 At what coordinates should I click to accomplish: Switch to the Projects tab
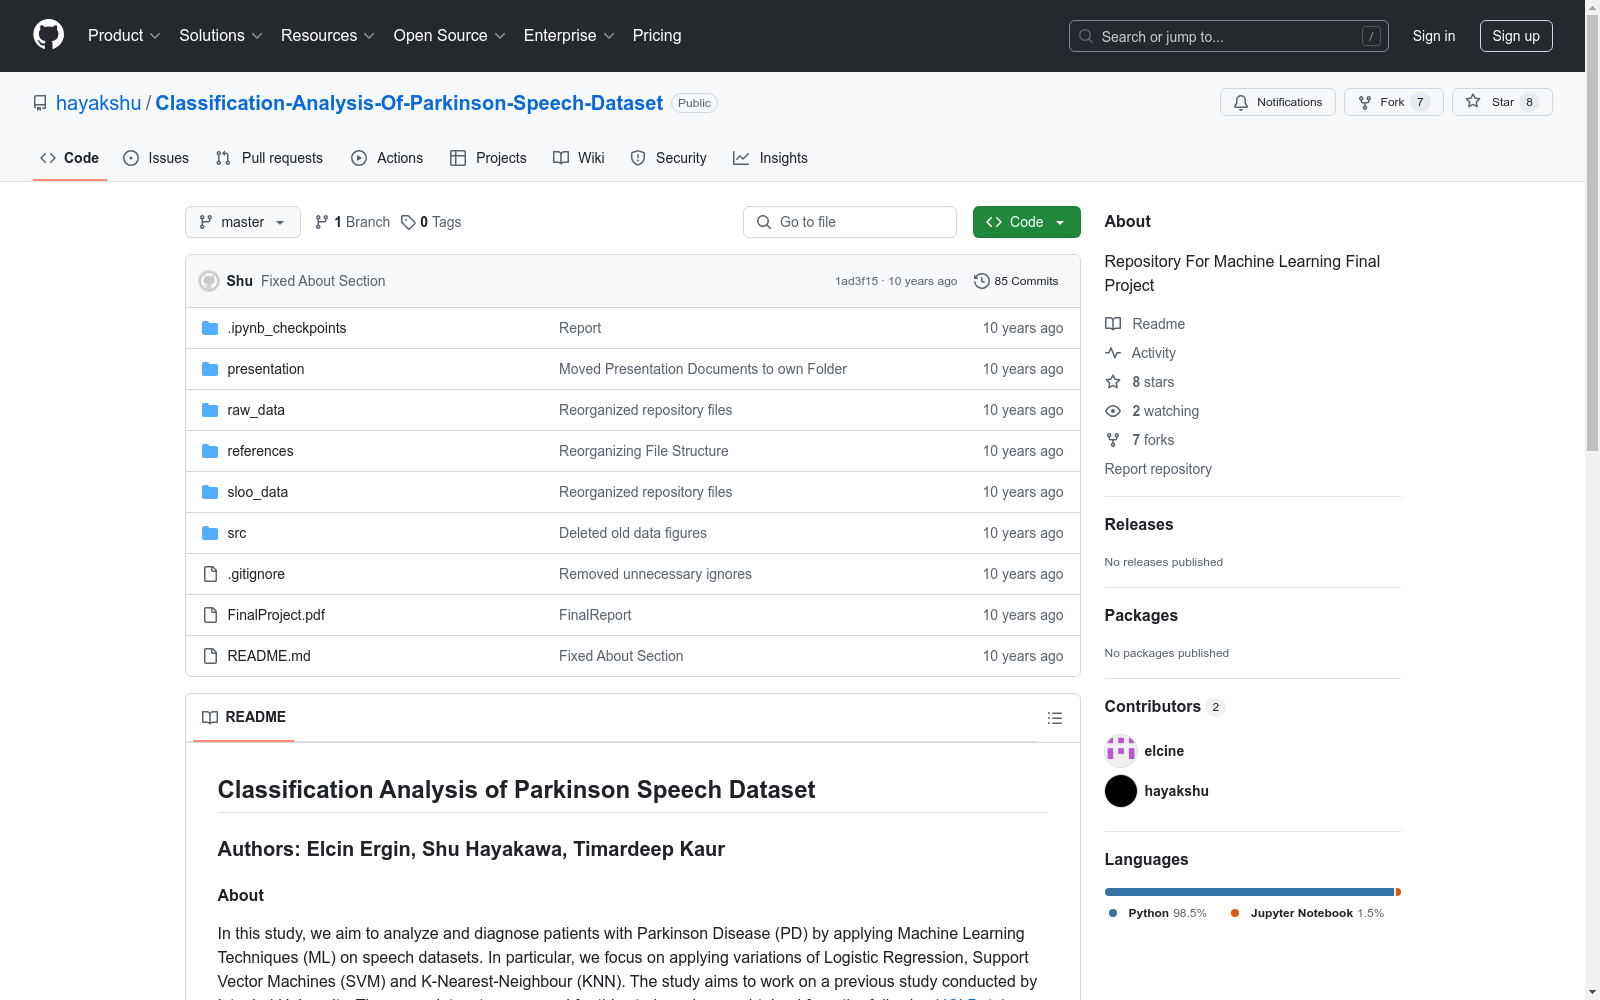pyautogui.click(x=488, y=158)
